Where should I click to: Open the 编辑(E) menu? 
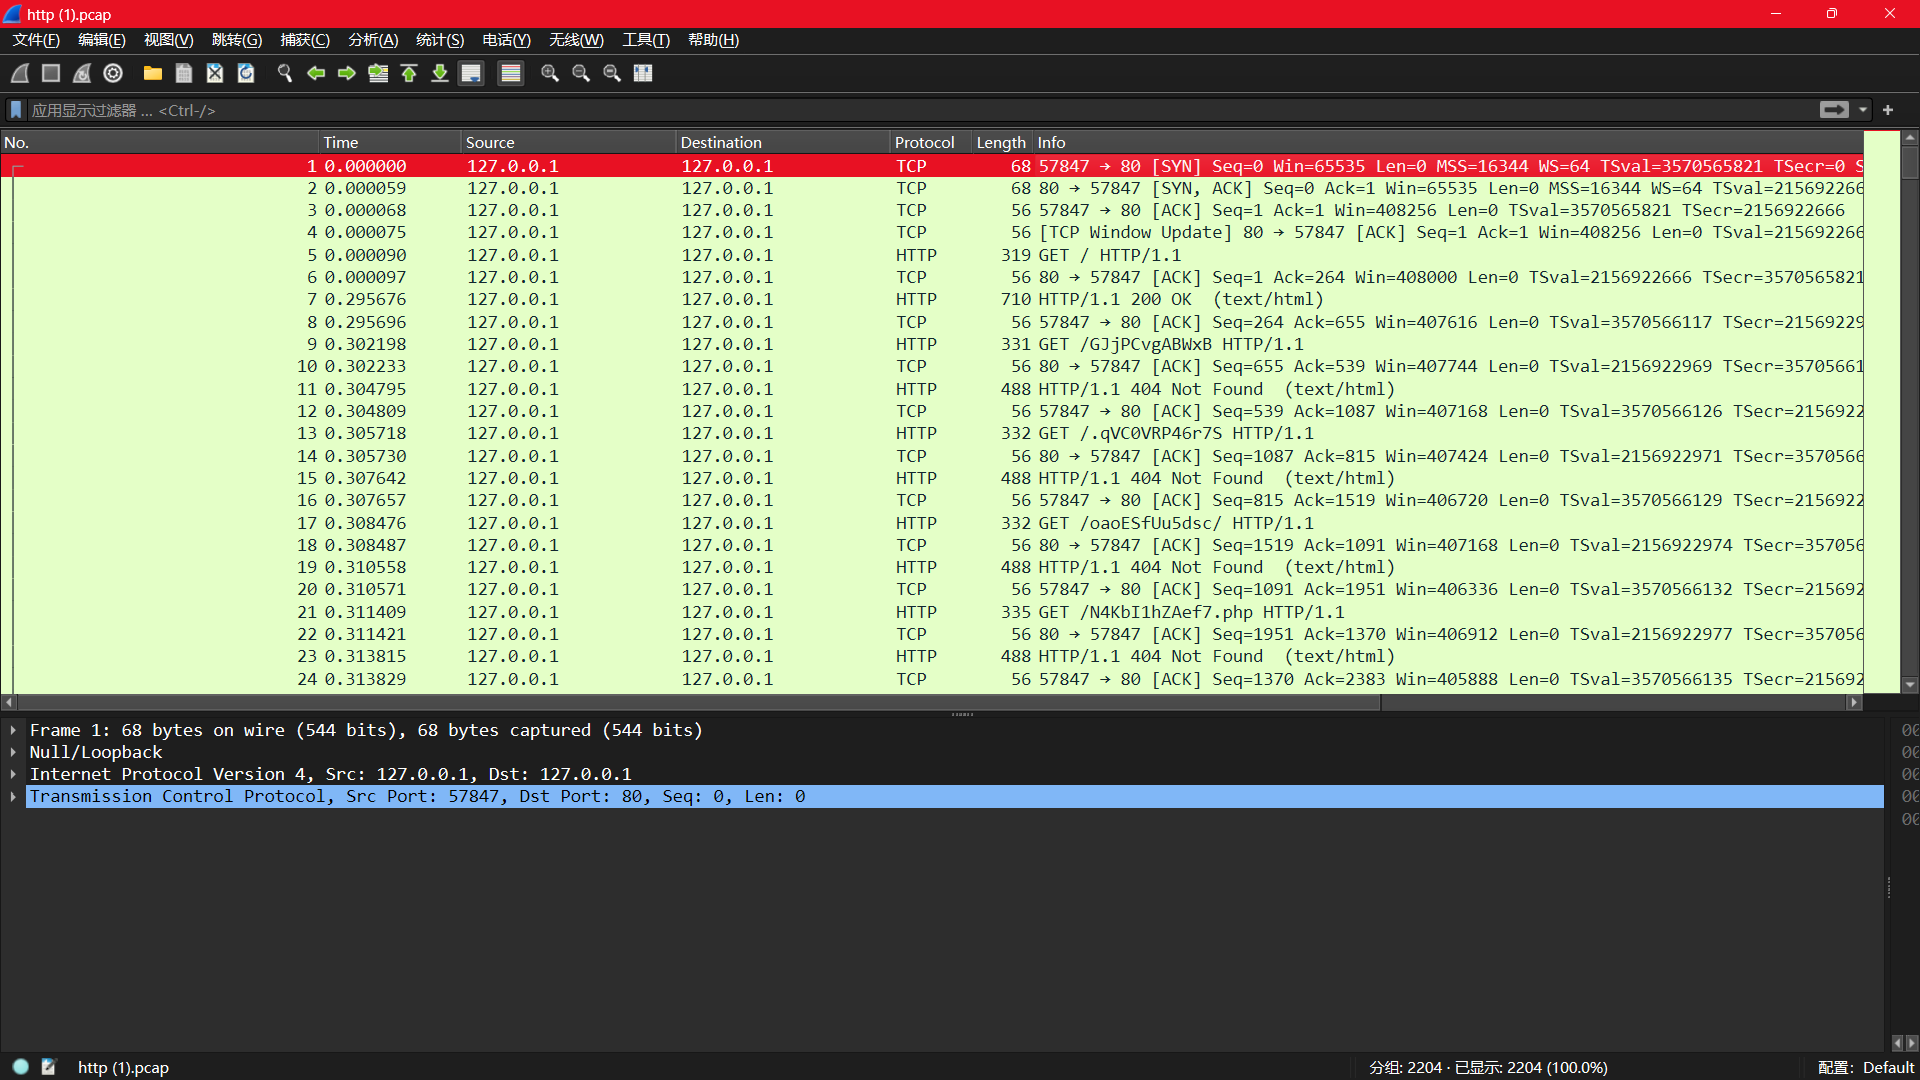102,40
